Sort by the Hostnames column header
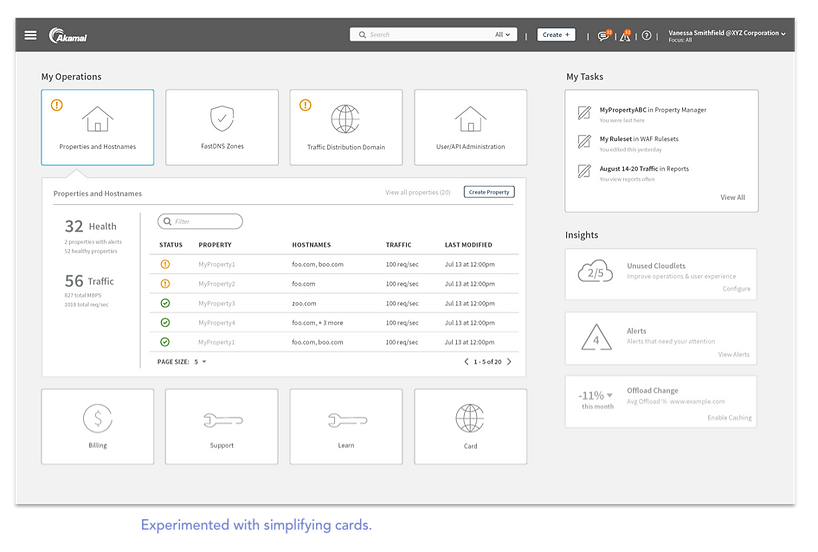 (311, 245)
